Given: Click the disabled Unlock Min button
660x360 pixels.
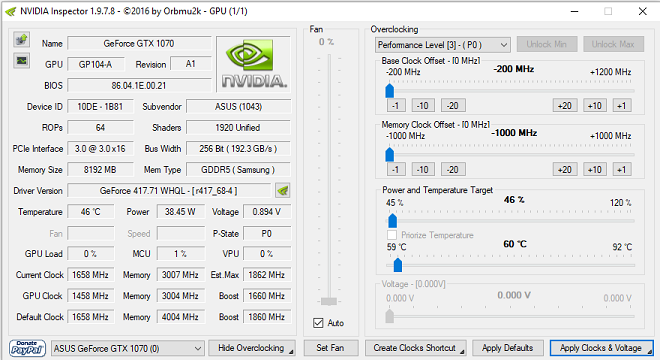Looking at the screenshot, I should point(546,44).
